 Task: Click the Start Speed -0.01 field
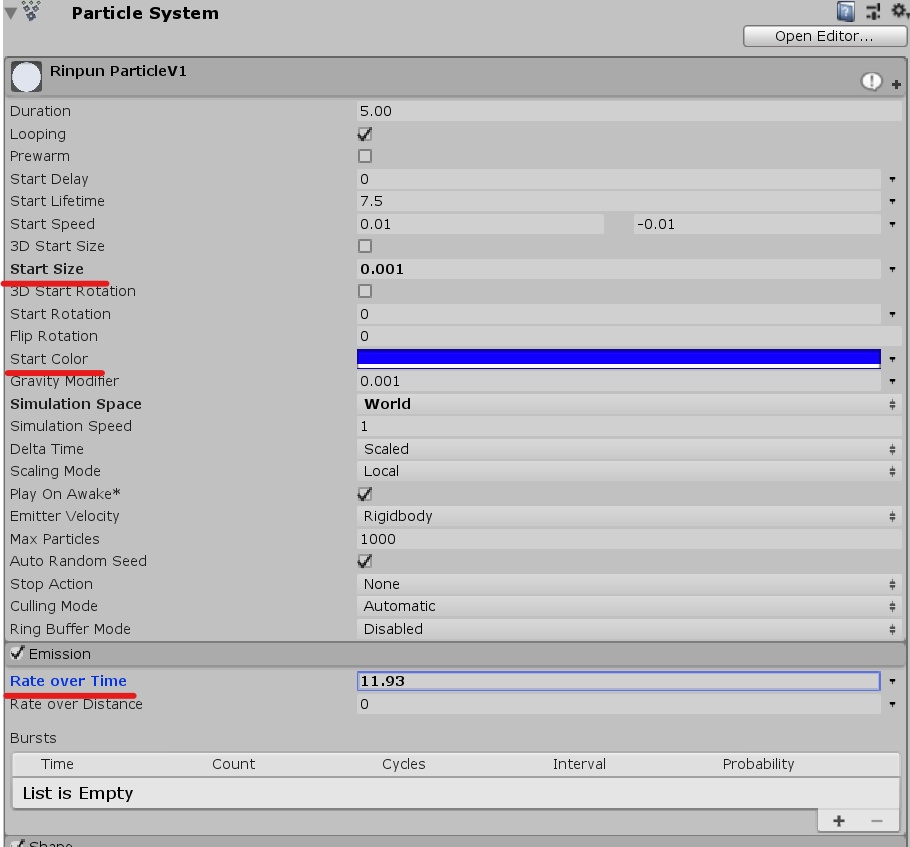coord(757,224)
